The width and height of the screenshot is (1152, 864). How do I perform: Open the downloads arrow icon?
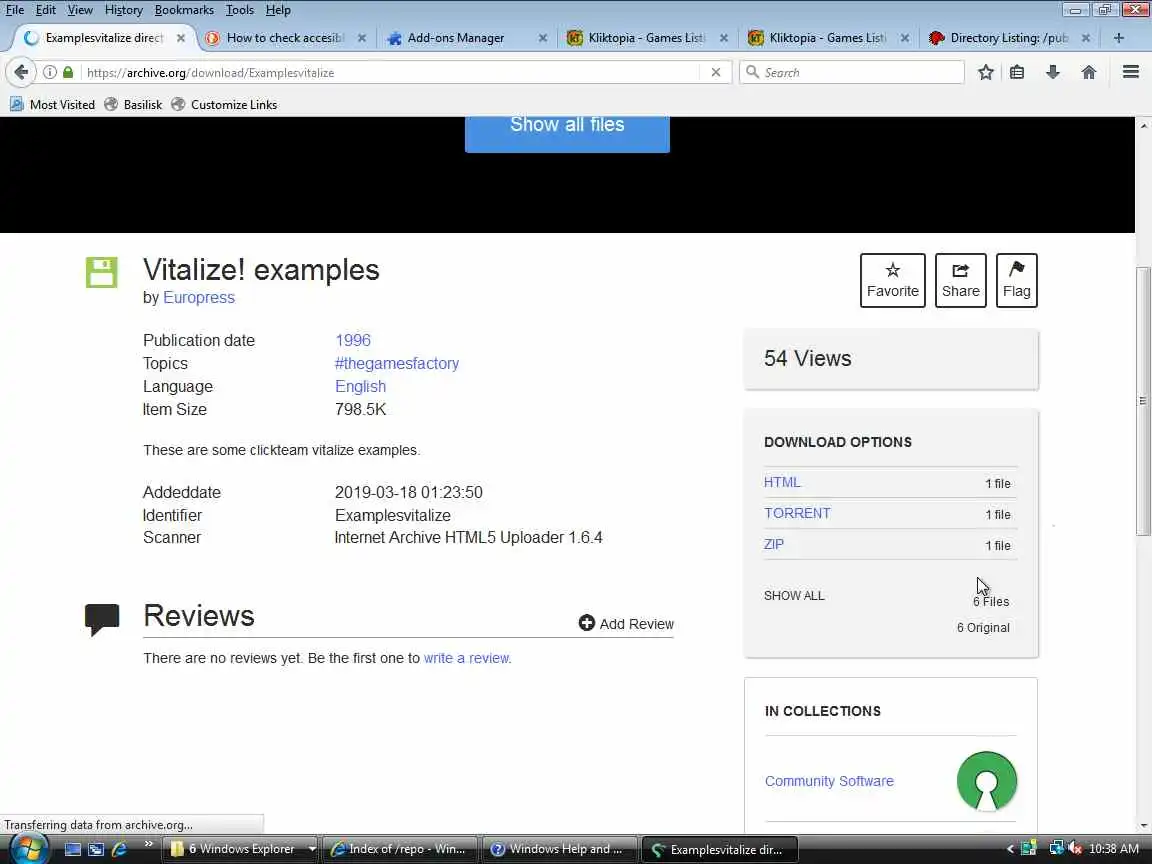[x=1053, y=72]
